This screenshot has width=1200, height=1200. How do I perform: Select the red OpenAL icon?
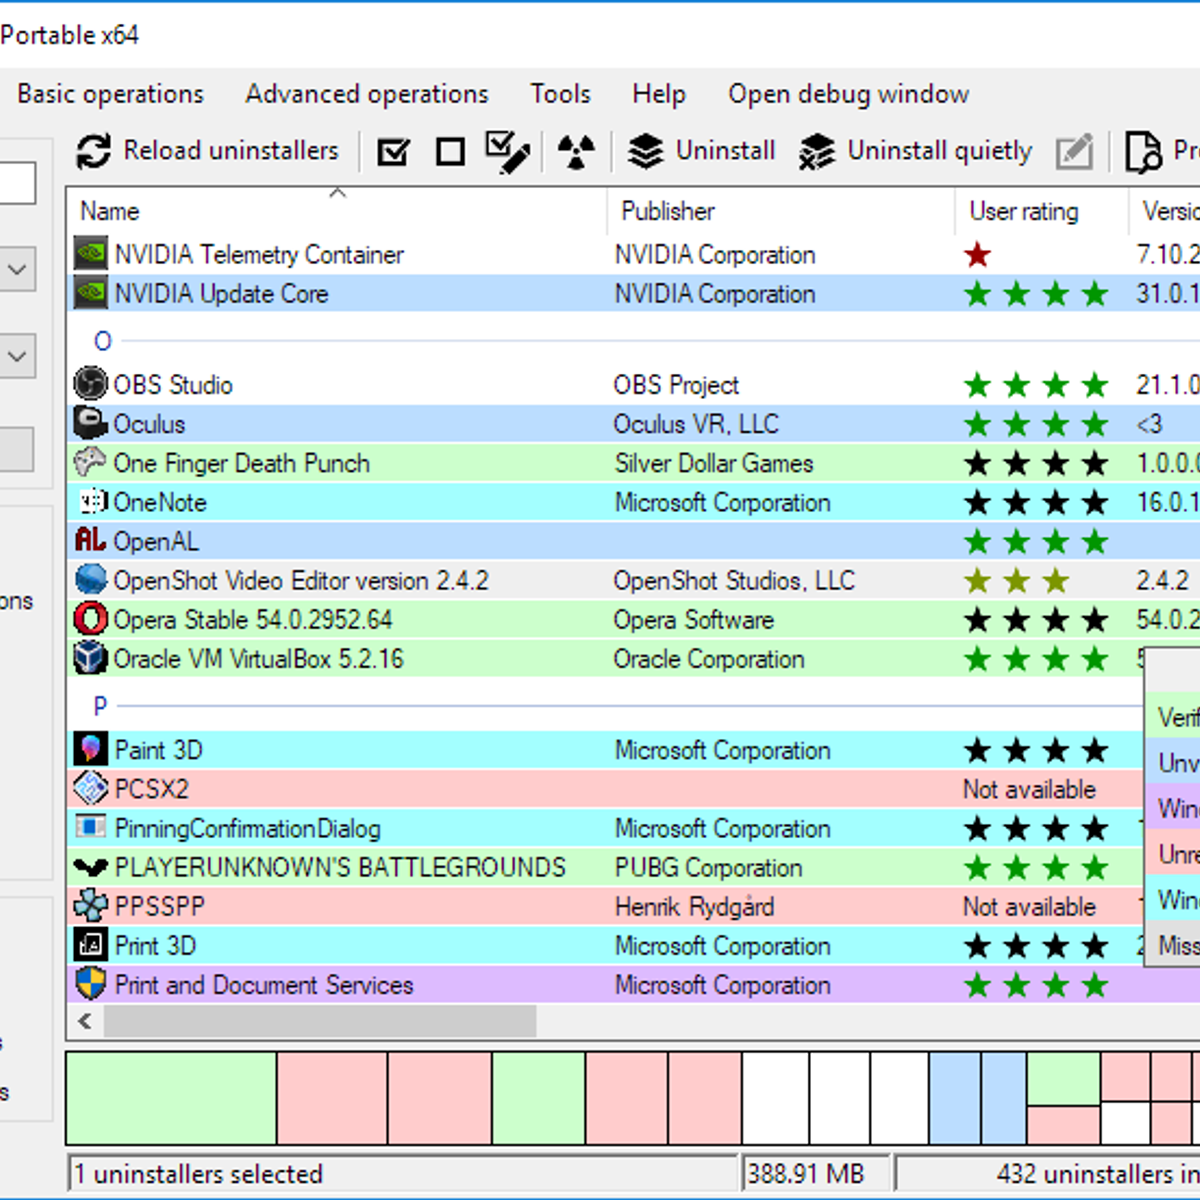tap(91, 540)
